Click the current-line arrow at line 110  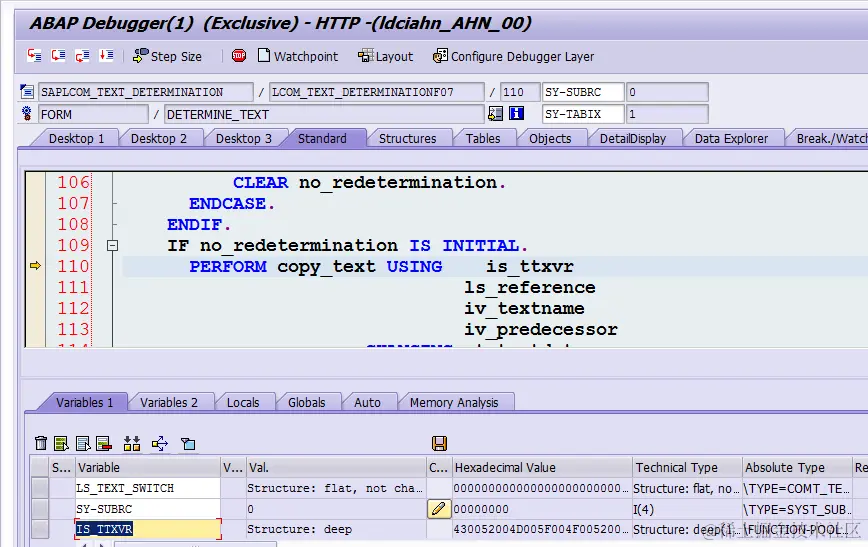(35, 266)
